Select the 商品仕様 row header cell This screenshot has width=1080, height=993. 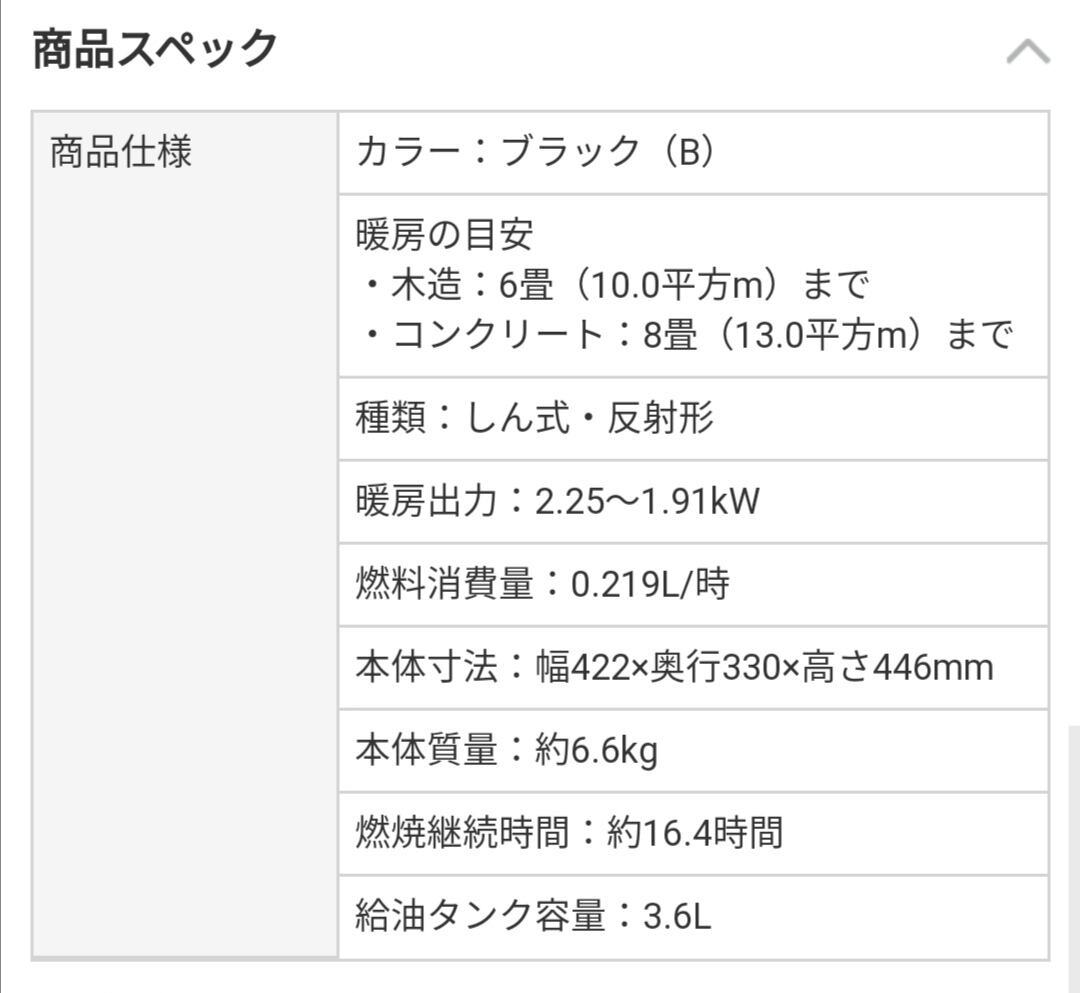point(121,152)
